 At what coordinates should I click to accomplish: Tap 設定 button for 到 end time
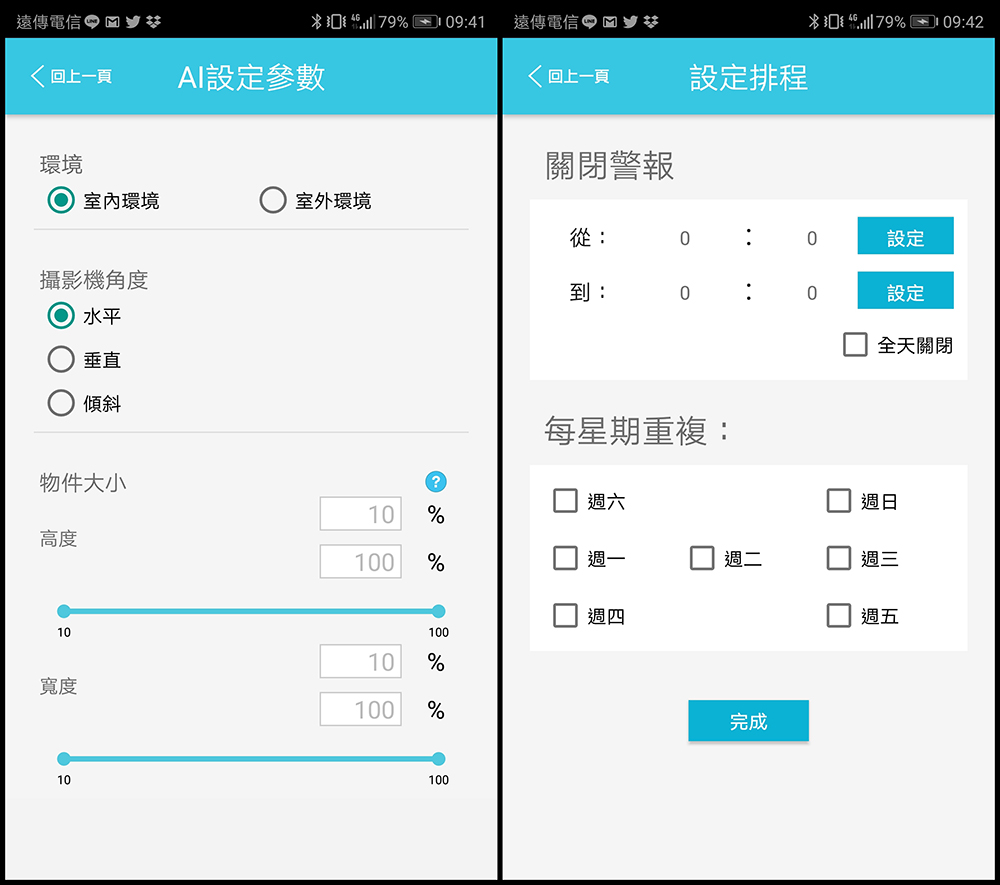coord(905,291)
